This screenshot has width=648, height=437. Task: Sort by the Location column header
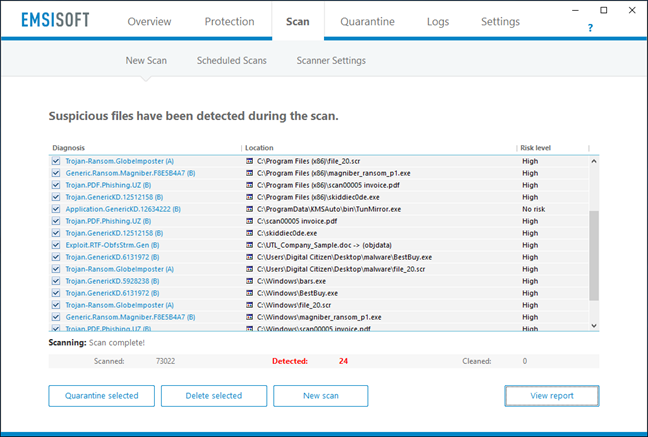259,148
